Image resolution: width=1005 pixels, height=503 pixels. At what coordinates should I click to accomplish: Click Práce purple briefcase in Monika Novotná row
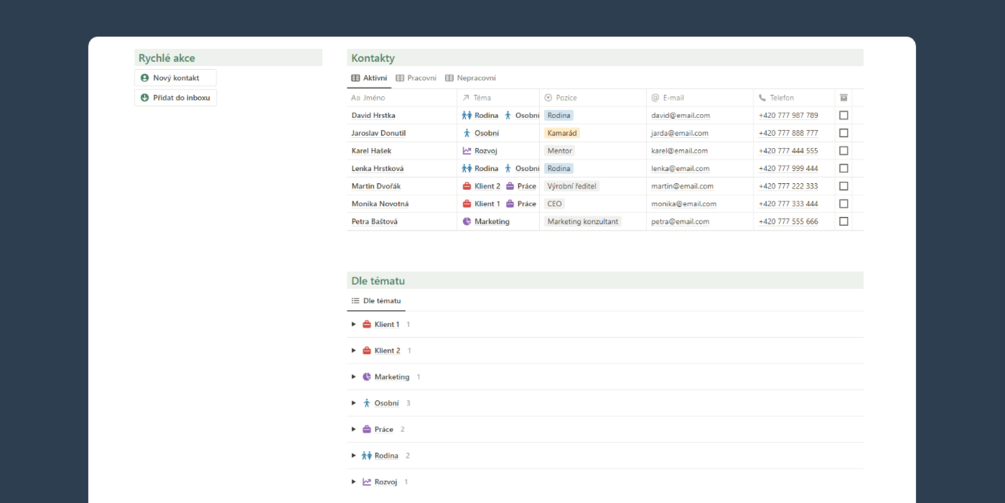(510, 204)
